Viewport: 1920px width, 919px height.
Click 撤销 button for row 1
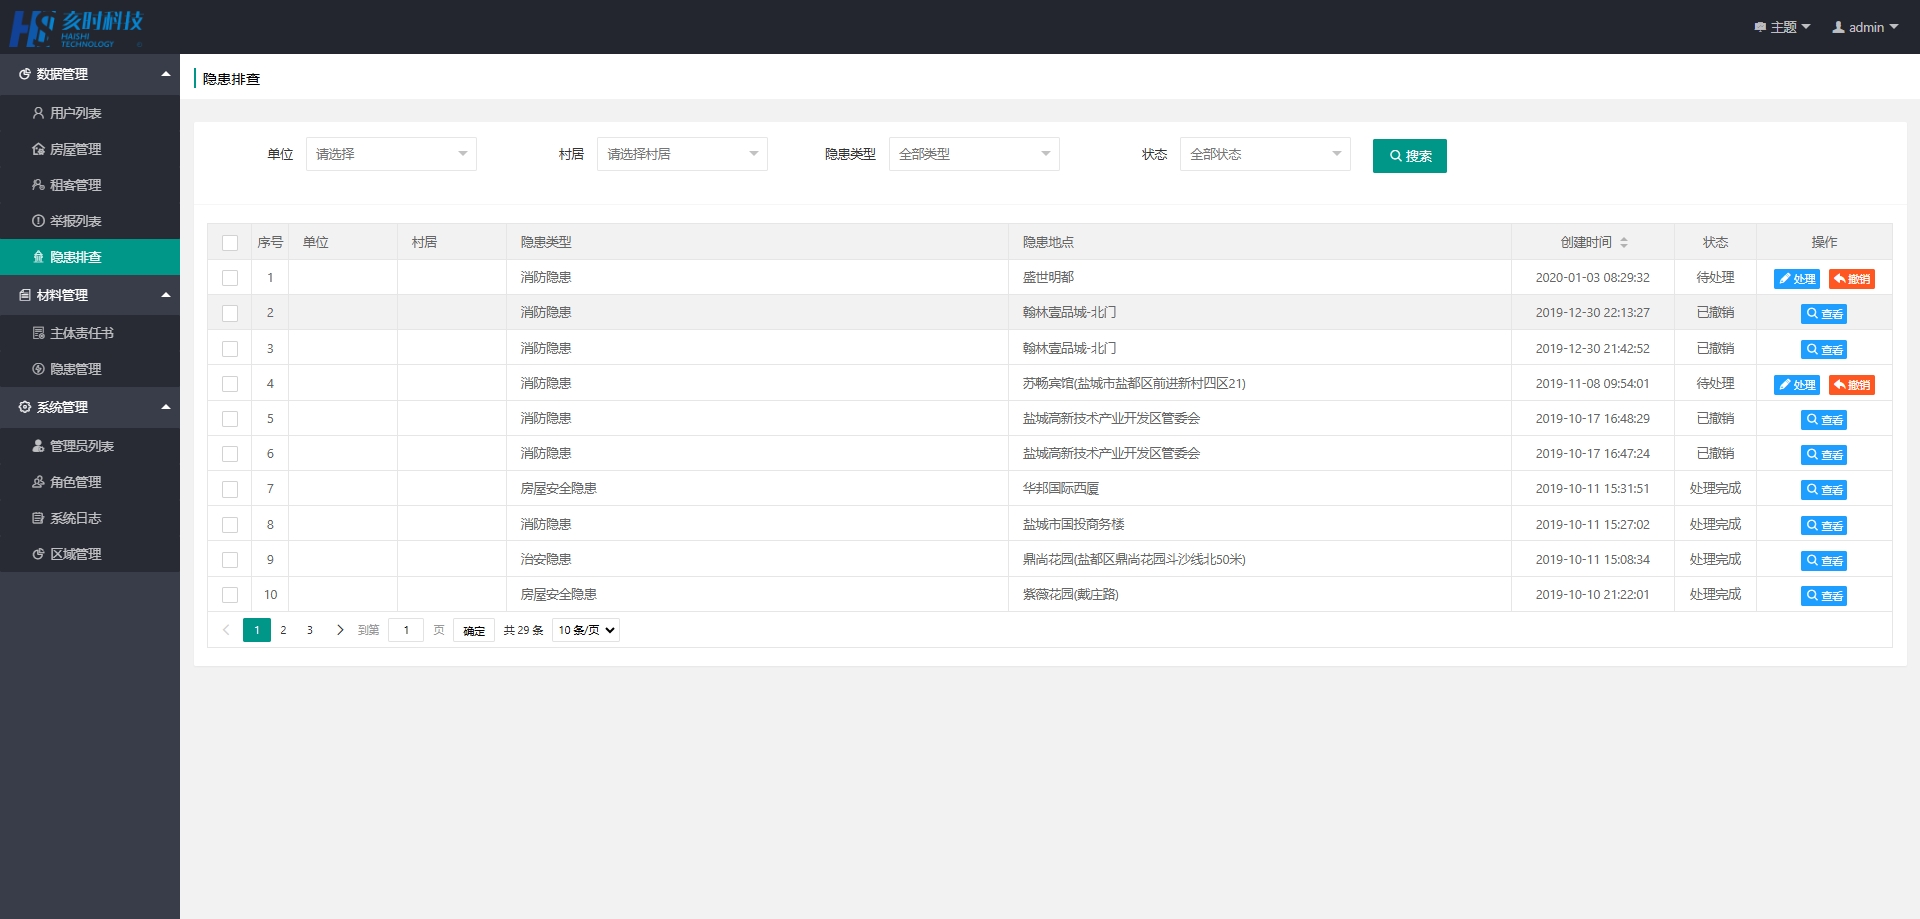tap(1851, 279)
